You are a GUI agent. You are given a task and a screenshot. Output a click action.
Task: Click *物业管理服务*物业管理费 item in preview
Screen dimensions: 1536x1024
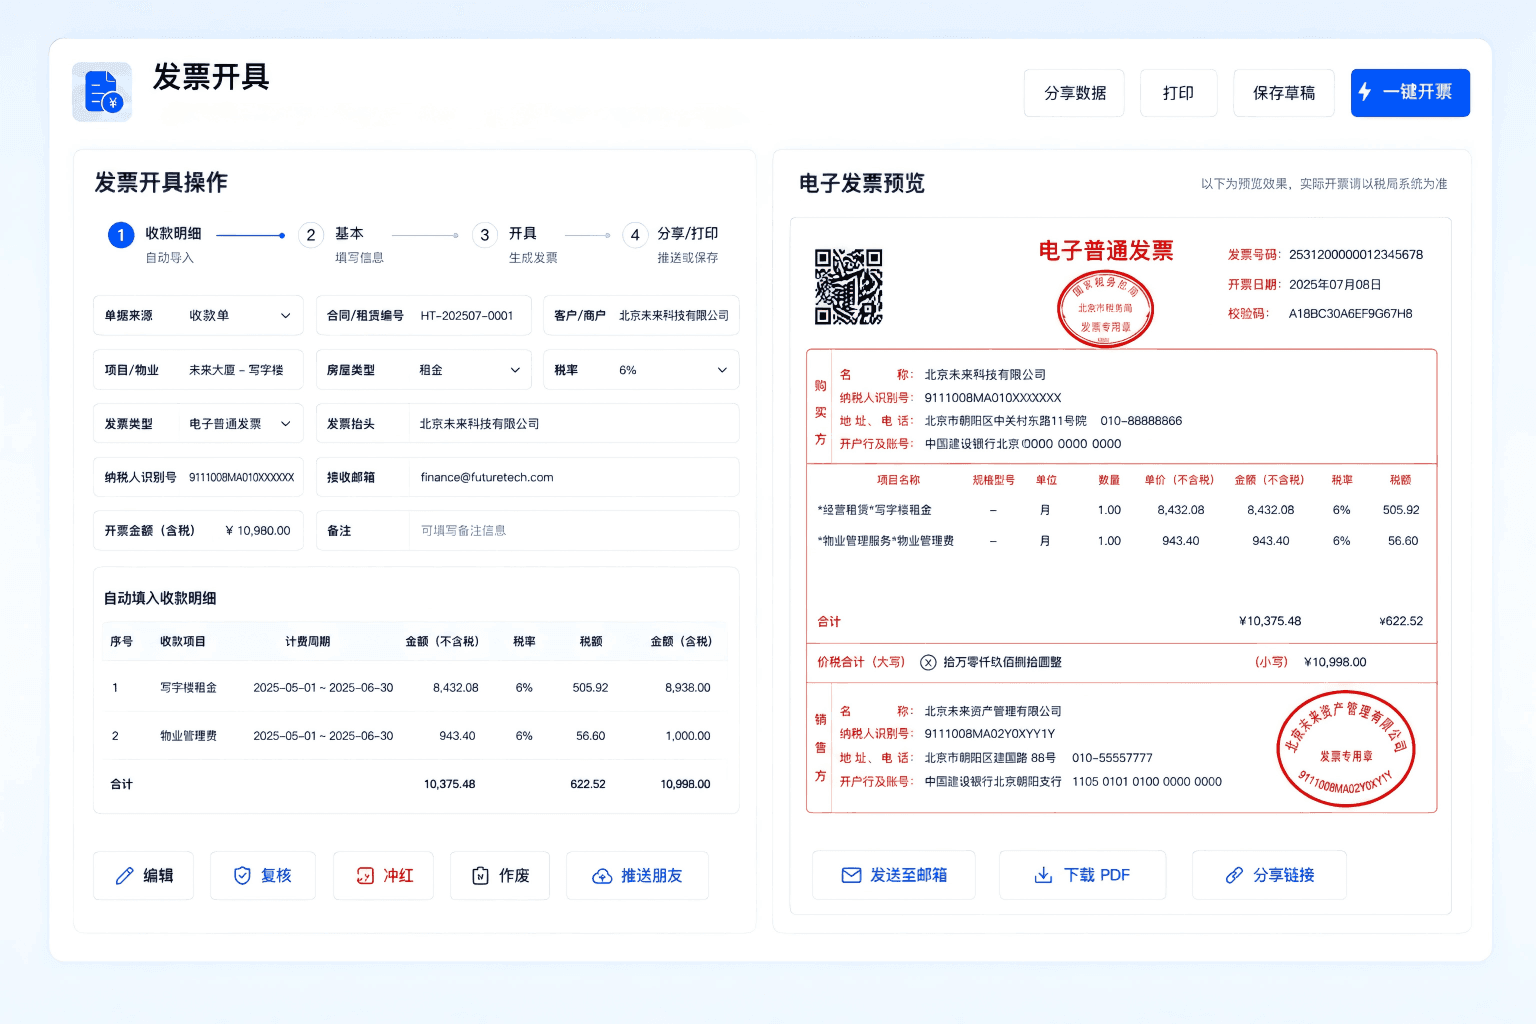[885, 541]
